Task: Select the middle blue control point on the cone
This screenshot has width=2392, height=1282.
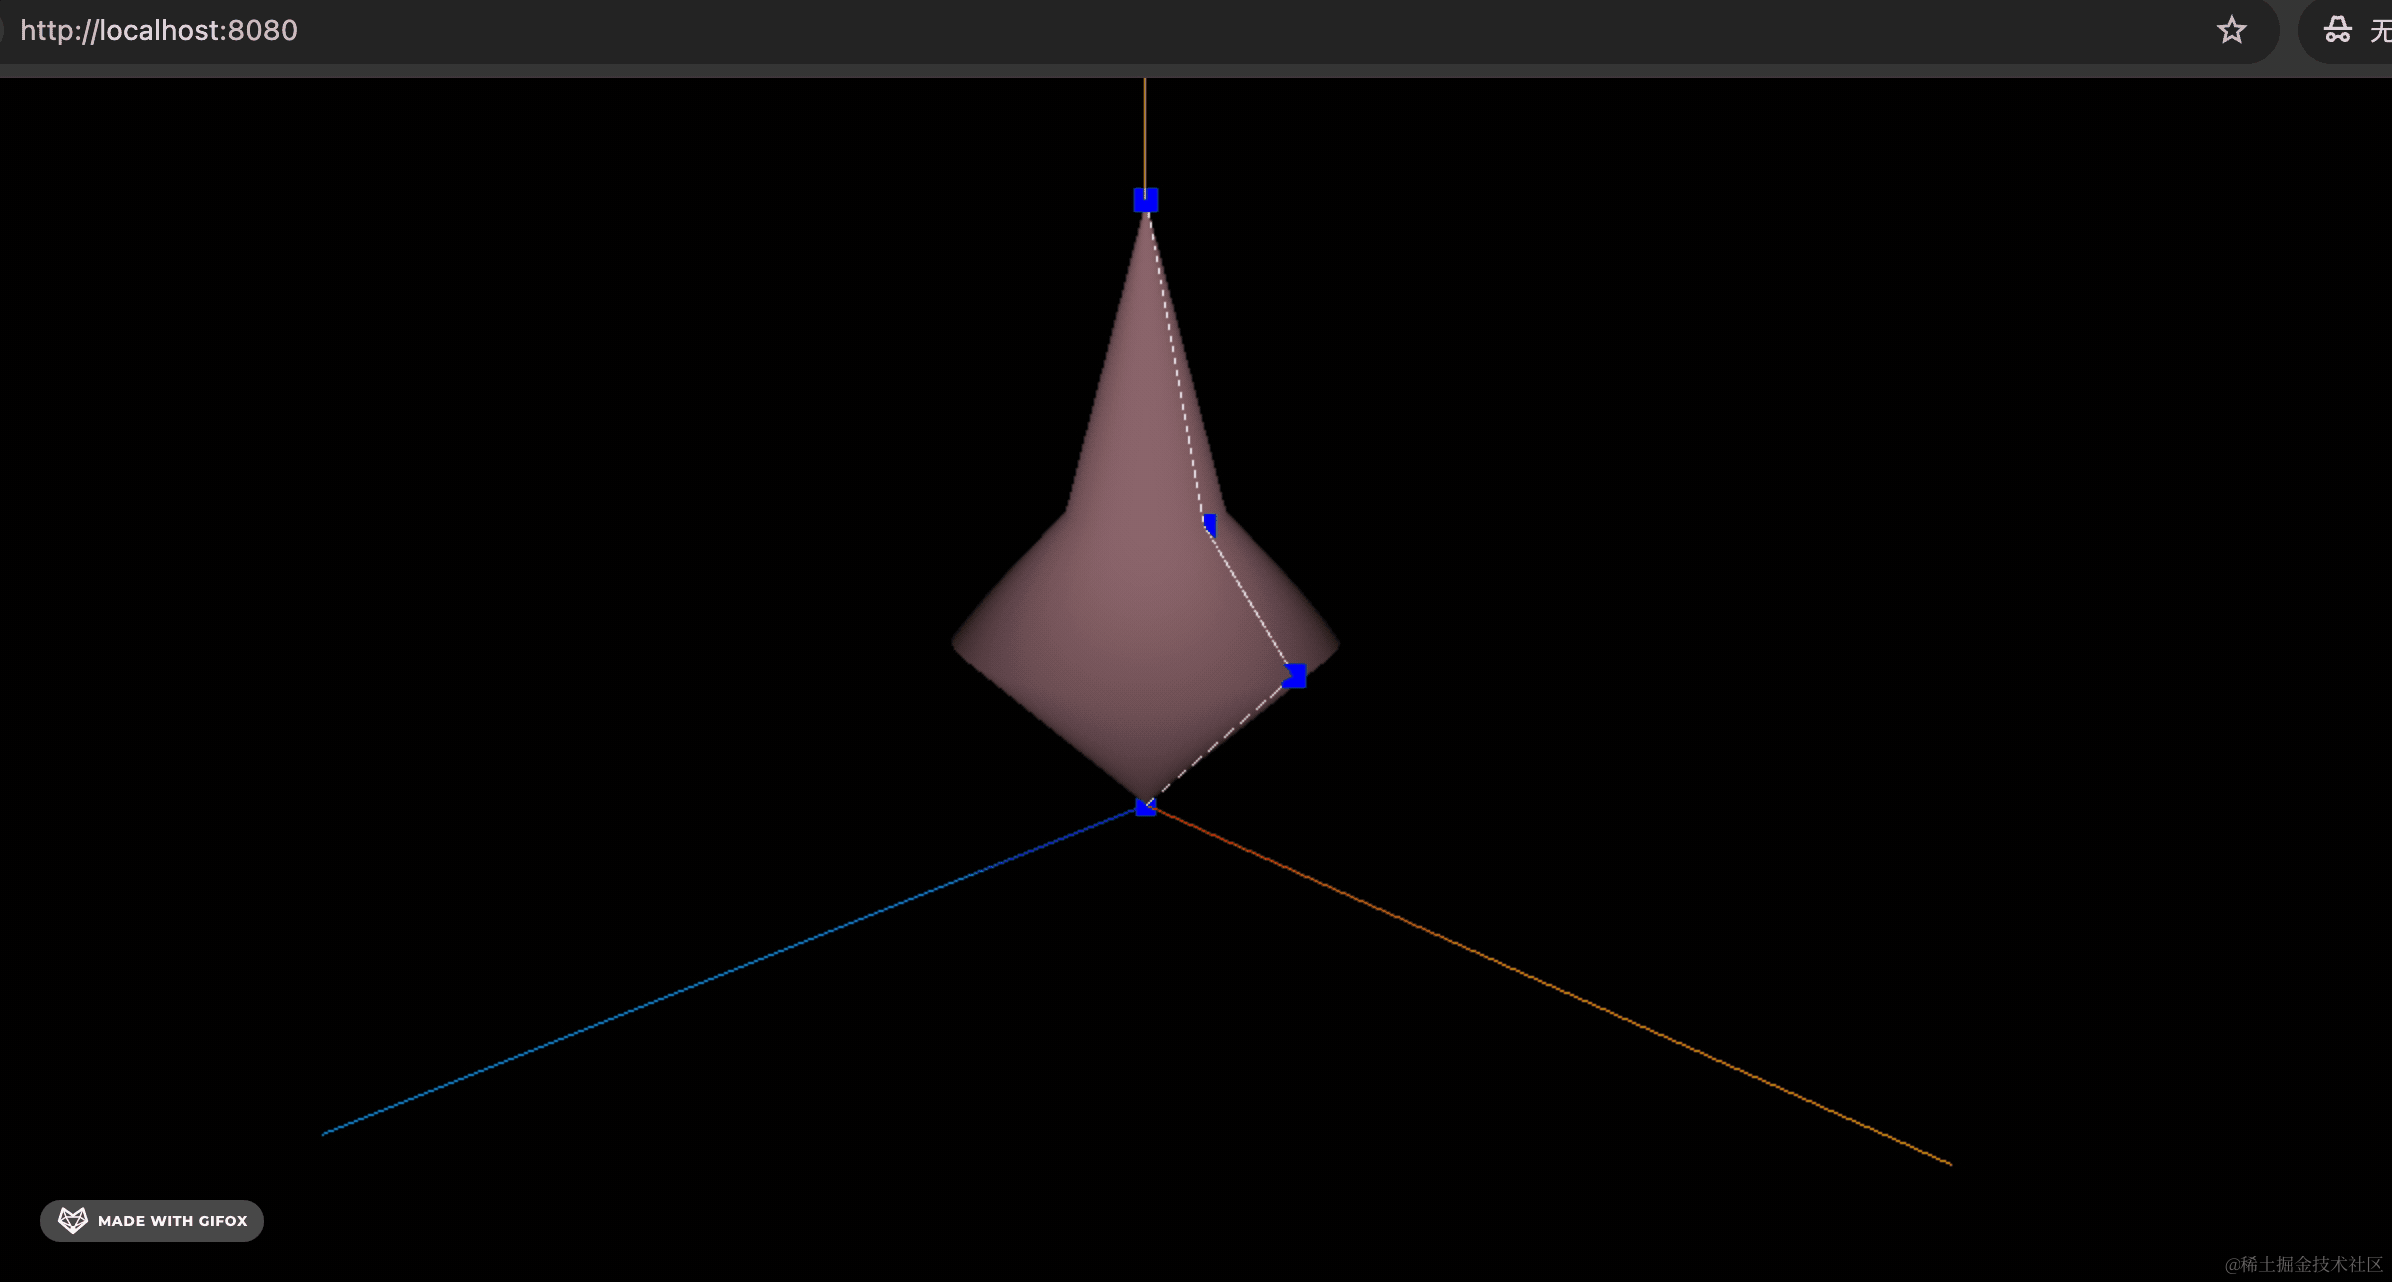Action: pos(1210,525)
